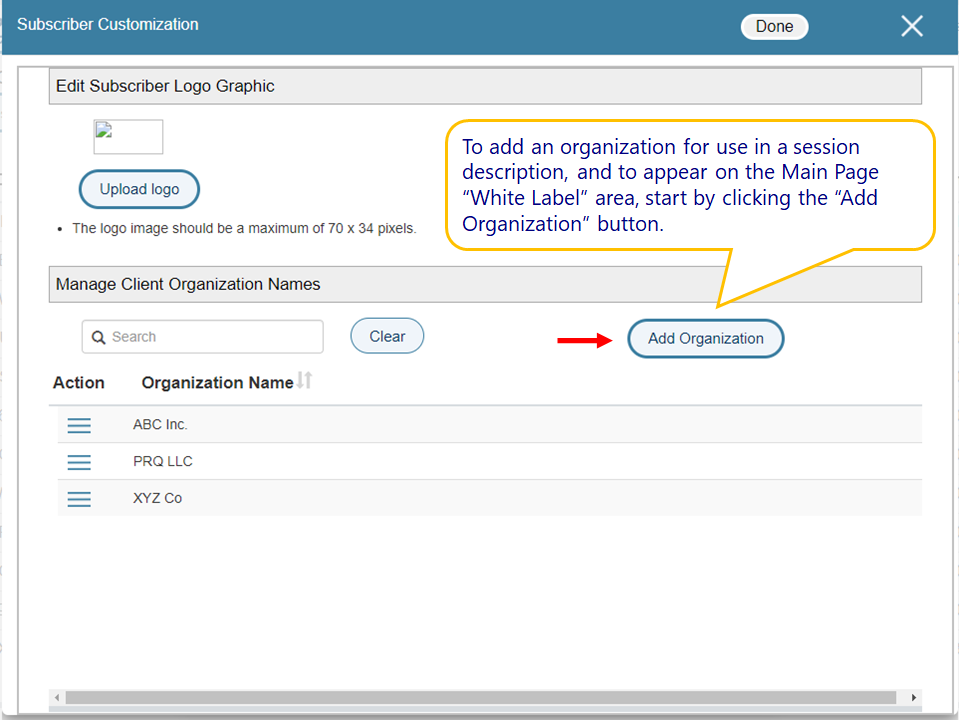Screen dimensions: 959x720
Task: Click the horizontal scrollbar's right arrow
Action: click(913, 697)
